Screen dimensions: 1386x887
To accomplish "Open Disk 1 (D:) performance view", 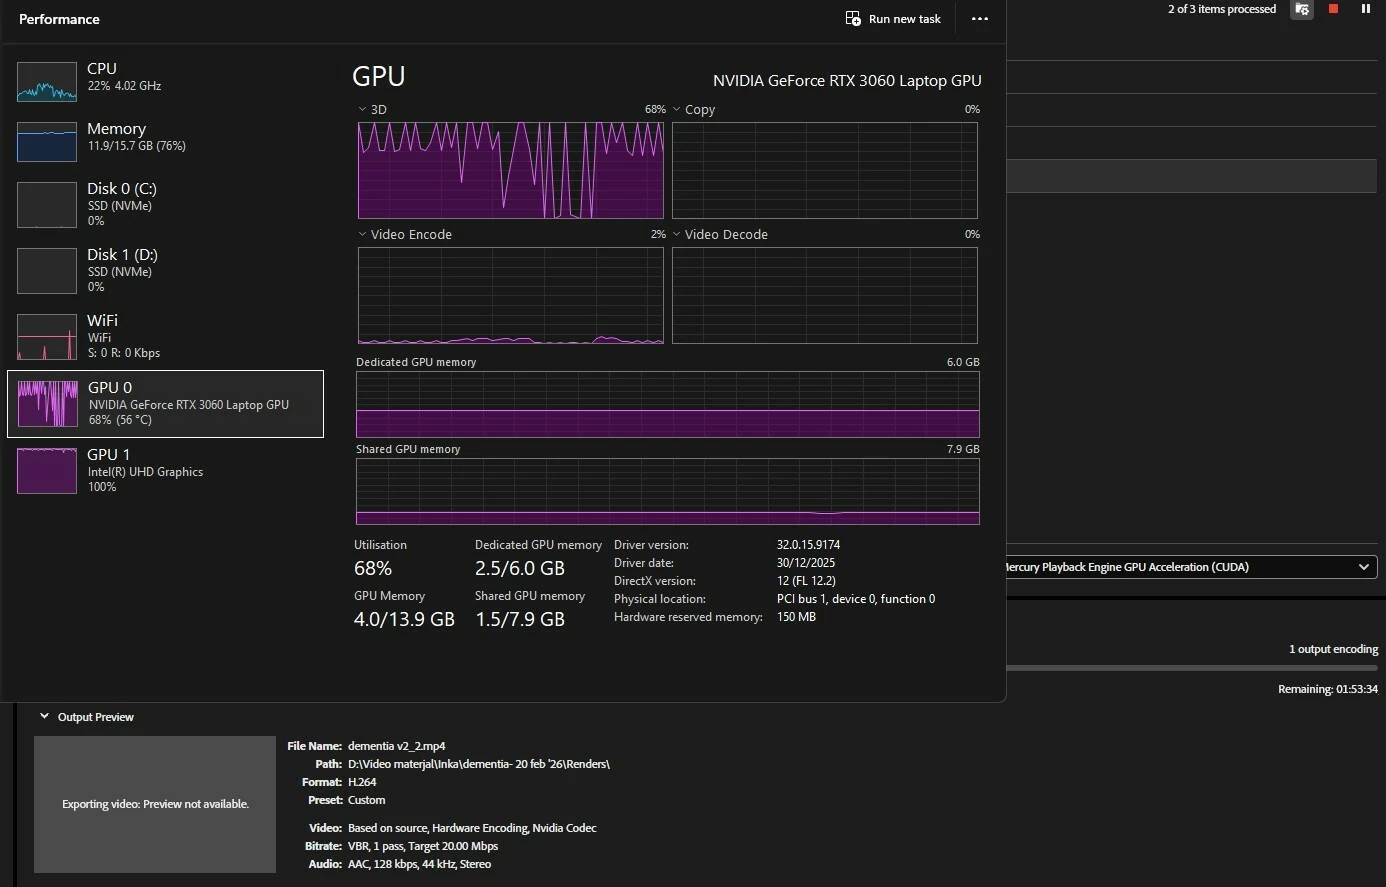I will (x=165, y=270).
